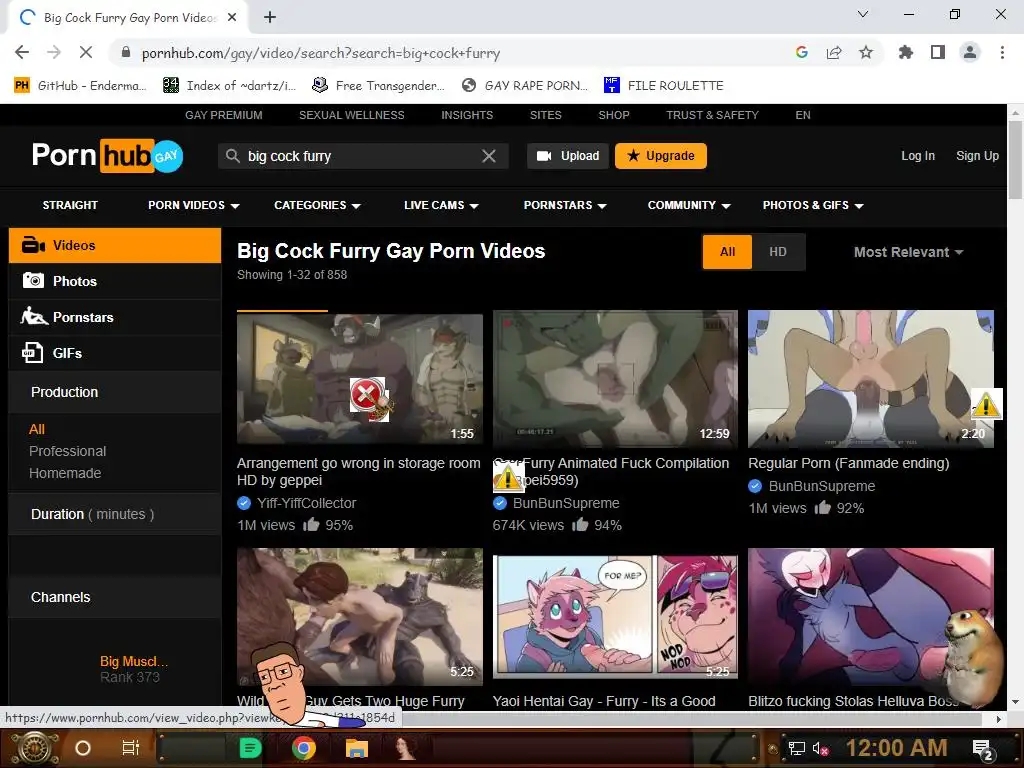
Task: Open Task View on the taskbar
Action: (x=131, y=748)
